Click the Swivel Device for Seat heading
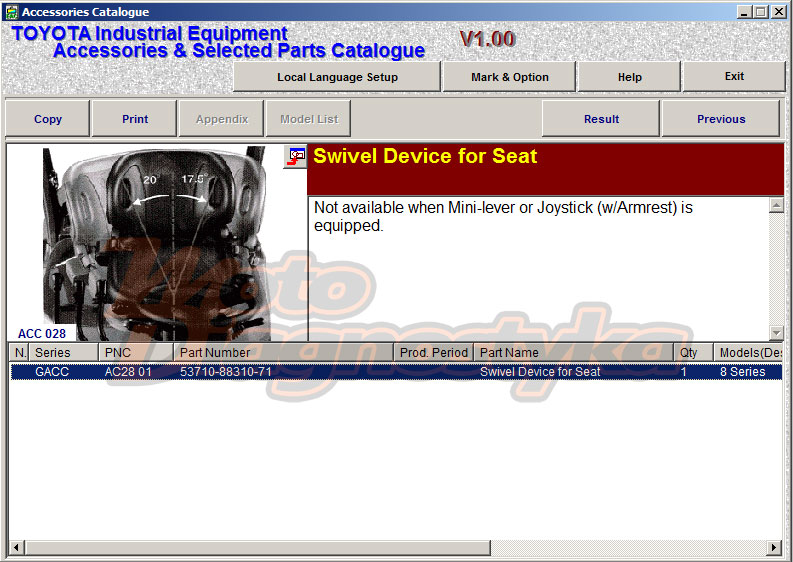The height and width of the screenshot is (562, 793). pos(425,156)
